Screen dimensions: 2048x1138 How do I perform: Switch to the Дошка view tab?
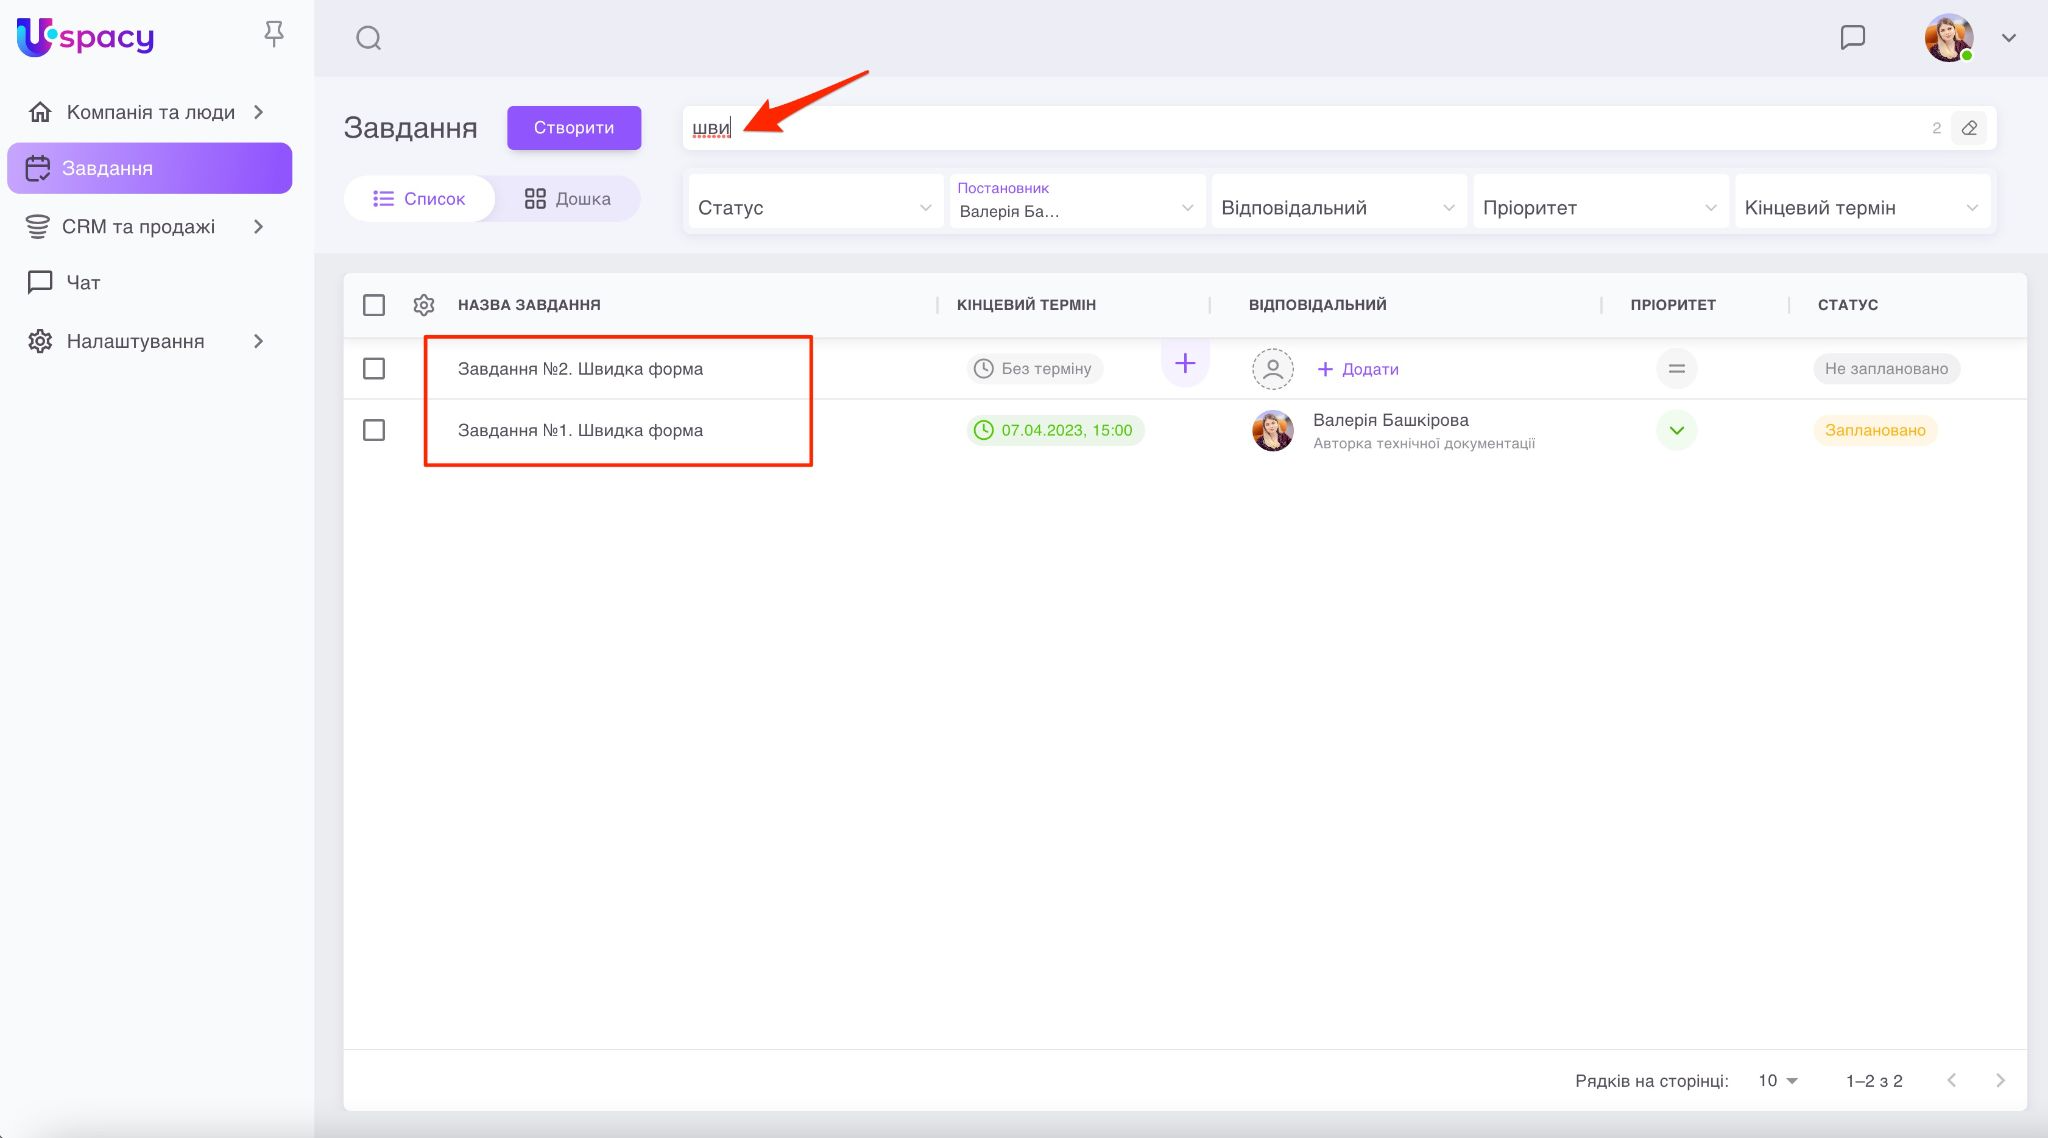[x=568, y=199]
